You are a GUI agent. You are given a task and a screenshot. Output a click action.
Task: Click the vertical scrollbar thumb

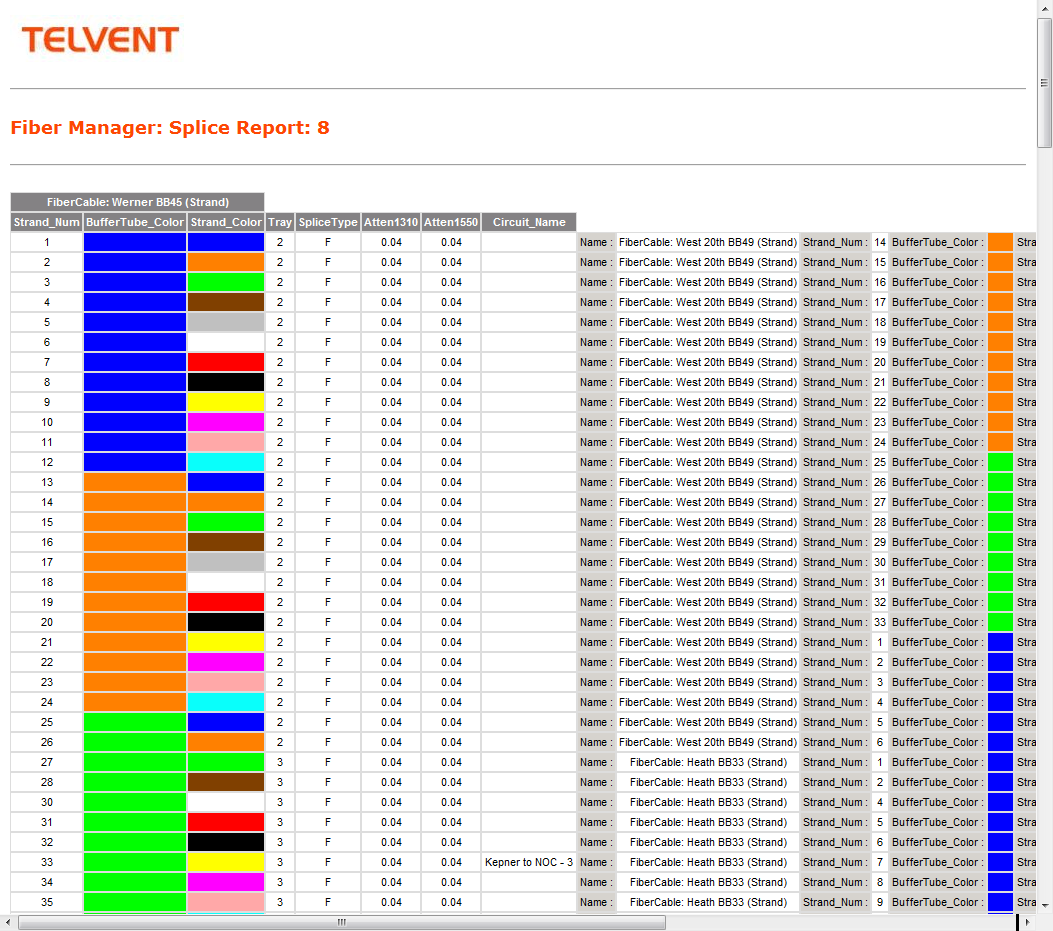1044,82
